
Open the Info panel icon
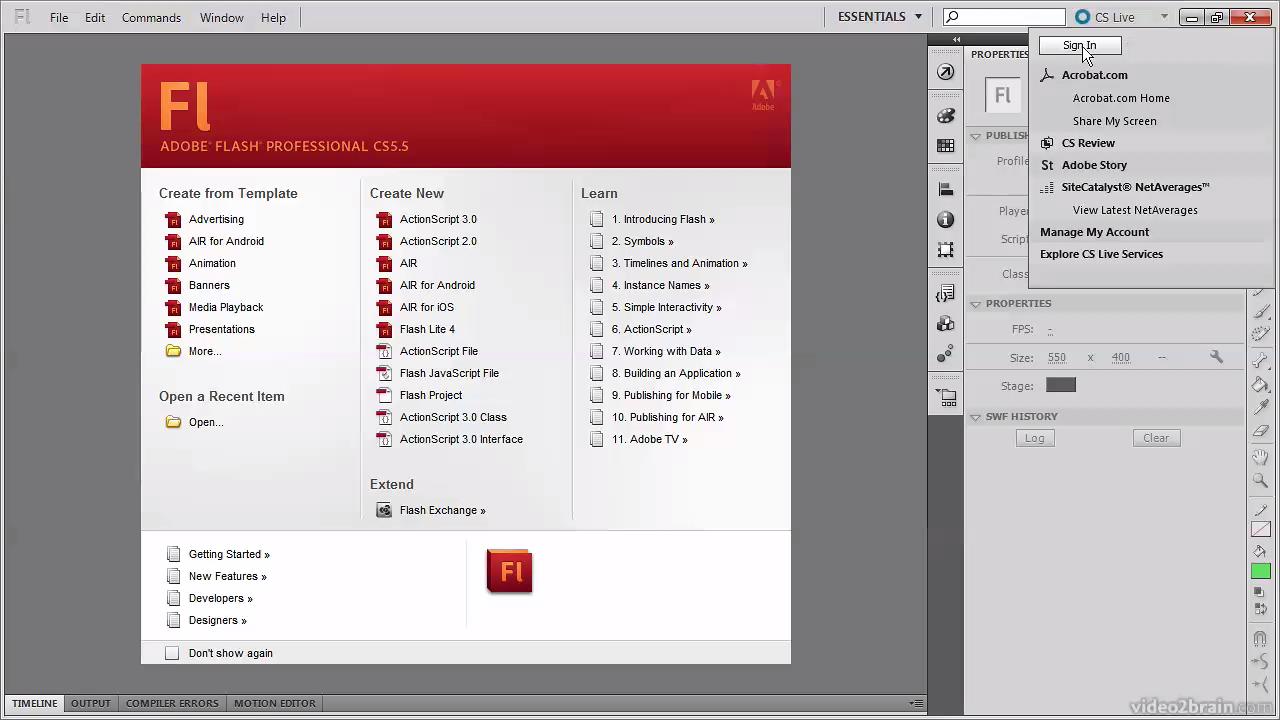946,220
